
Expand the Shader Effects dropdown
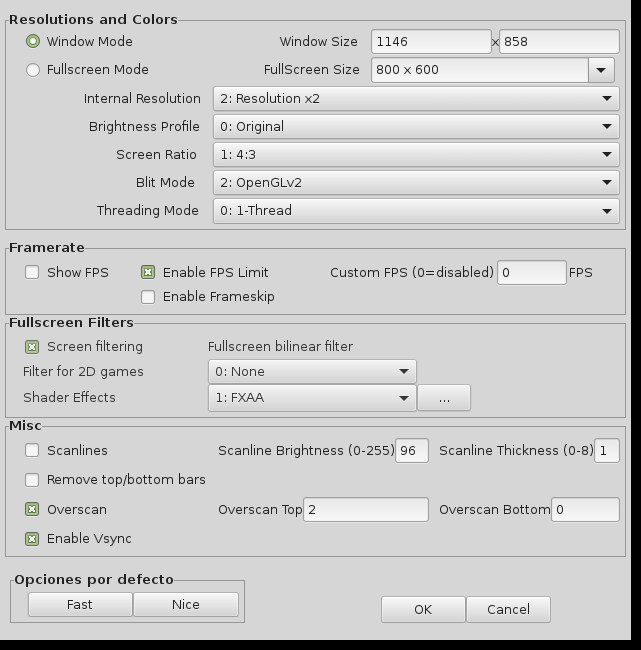[x=312, y=398]
